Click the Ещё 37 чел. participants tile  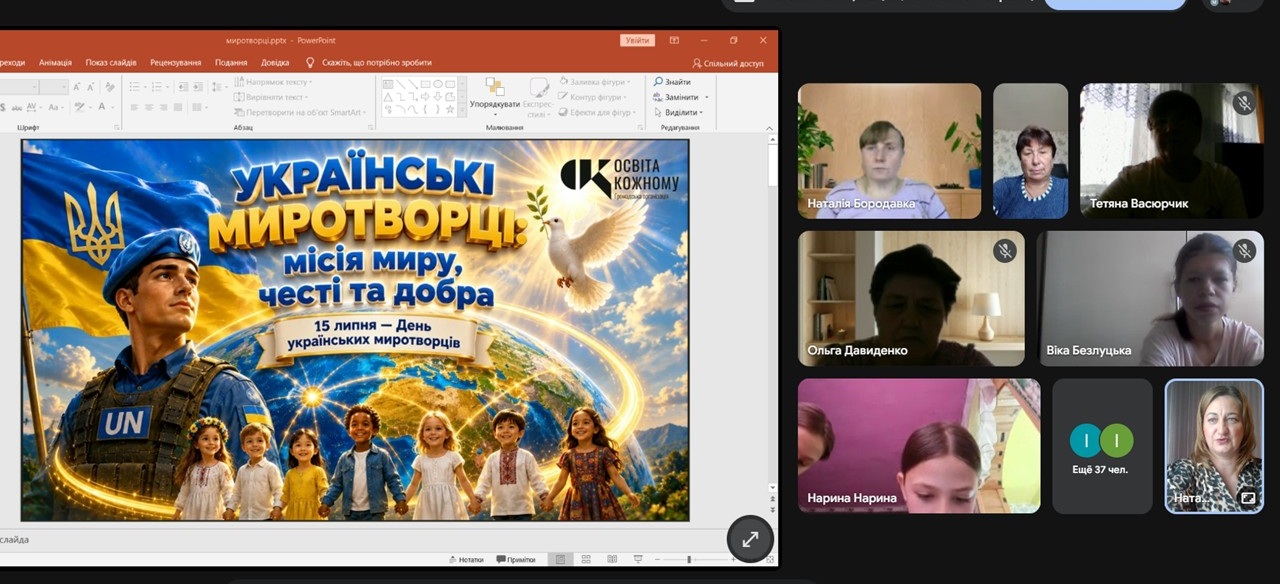tap(1102, 446)
